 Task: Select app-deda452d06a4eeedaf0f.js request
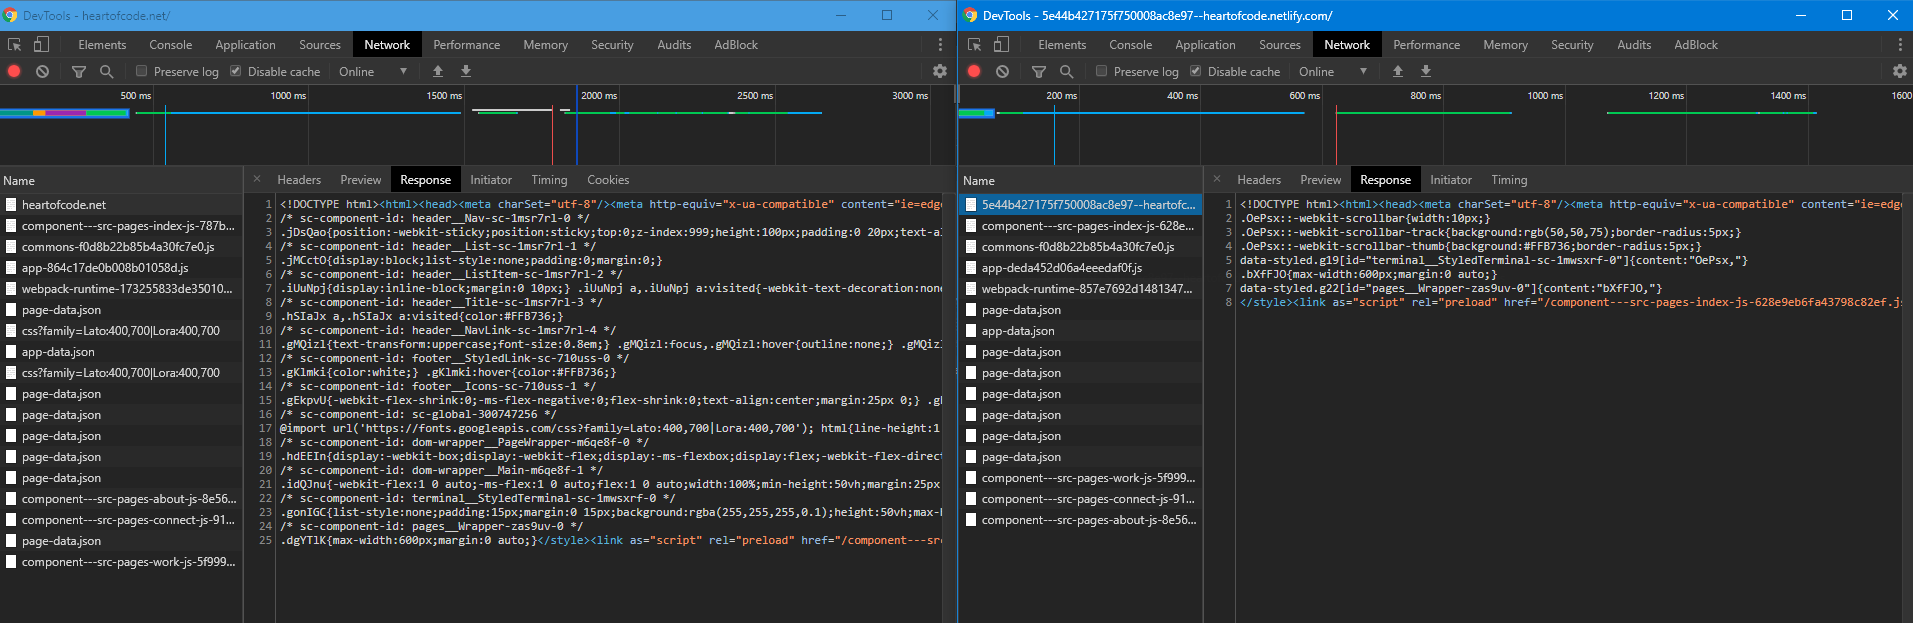coord(1080,267)
